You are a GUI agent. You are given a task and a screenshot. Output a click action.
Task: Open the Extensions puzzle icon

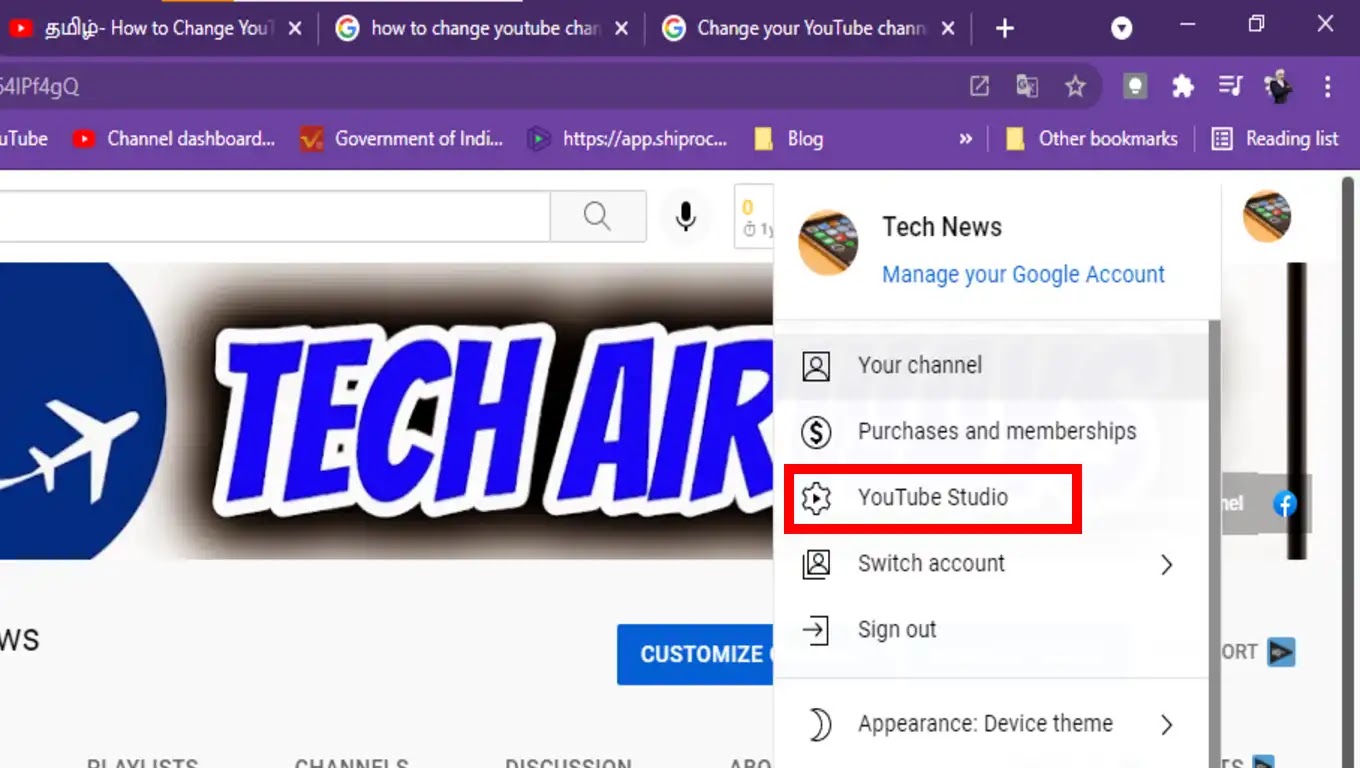pyautogui.click(x=1183, y=87)
